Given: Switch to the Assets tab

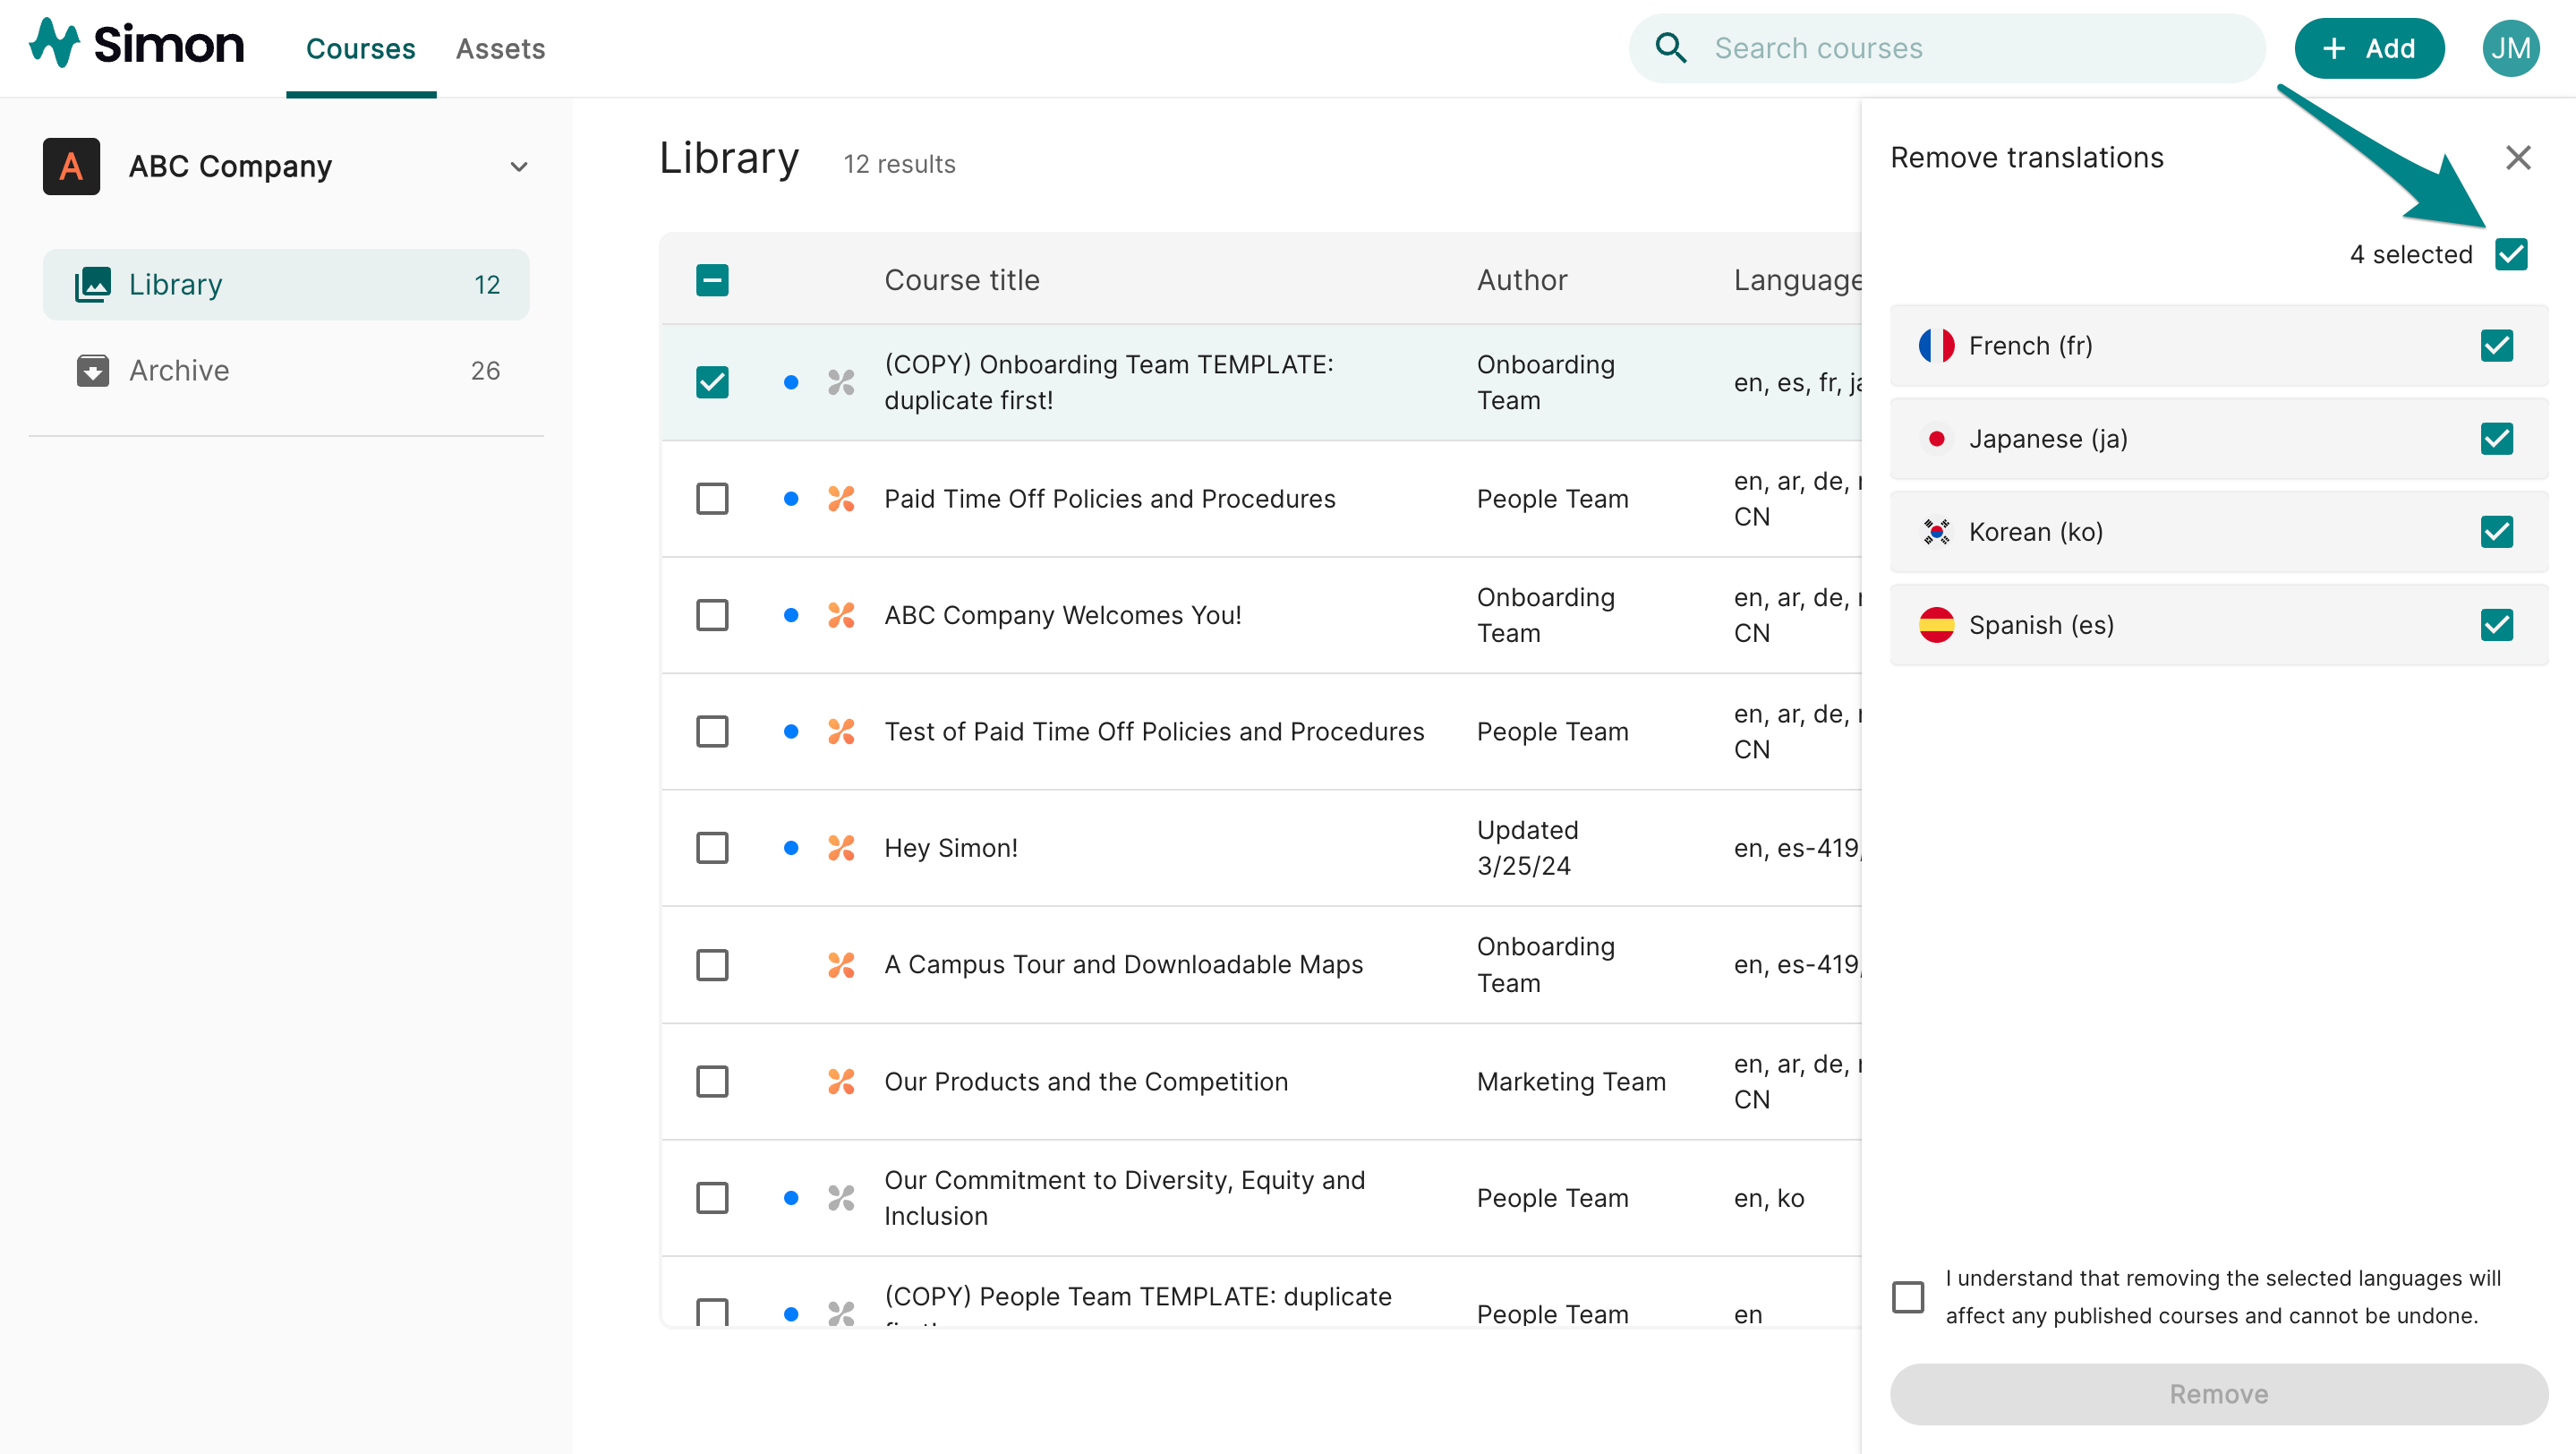Looking at the screenshot, I should (x=500, y=48).
